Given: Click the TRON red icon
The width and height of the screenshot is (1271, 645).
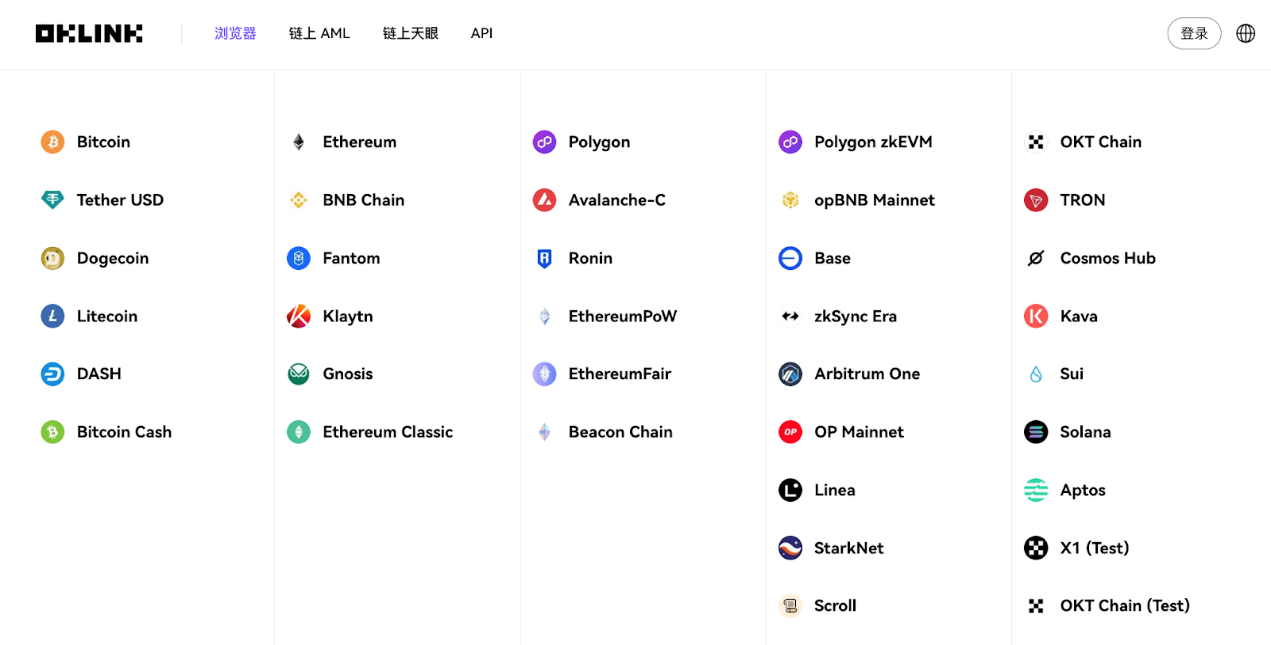Looking at the screenshot, I should coord(1036,200).
